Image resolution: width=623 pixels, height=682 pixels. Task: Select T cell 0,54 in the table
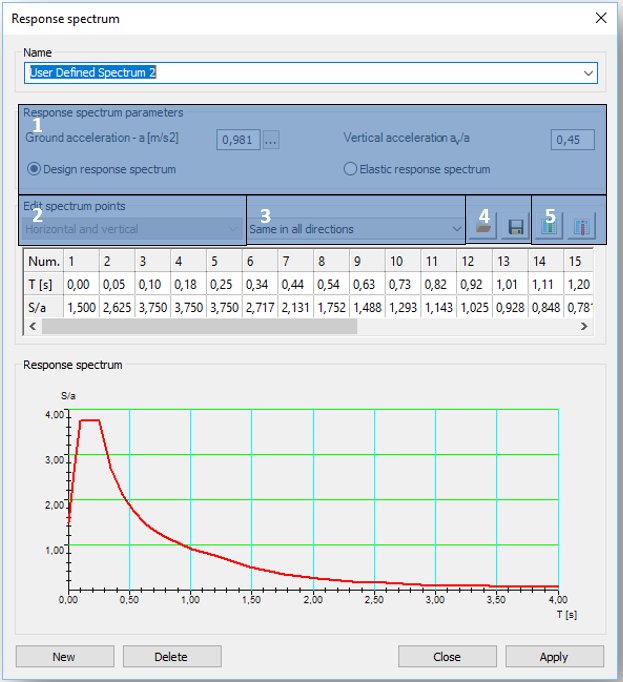tap(332, 284)
